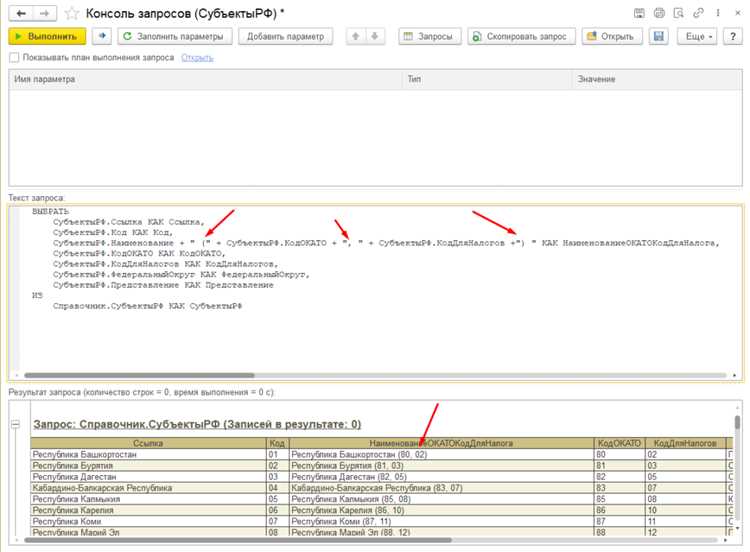Image resolution: width=750 pixels, height=552 pixels.
Task: Open the Запросы list
Action: [x=430, y=36]
